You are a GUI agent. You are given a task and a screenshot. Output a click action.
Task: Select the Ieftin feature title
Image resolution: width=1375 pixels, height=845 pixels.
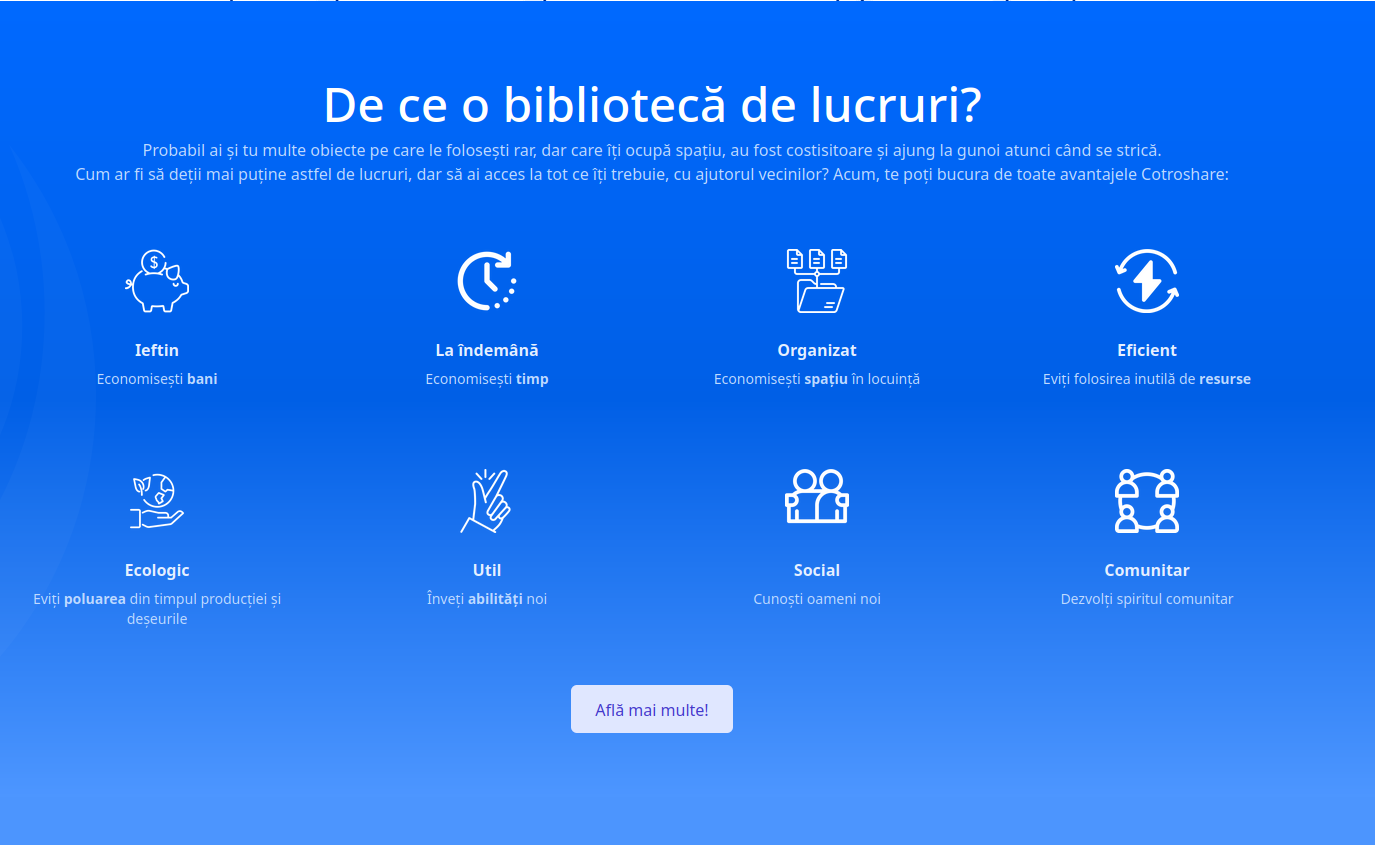tap(157, 350)
